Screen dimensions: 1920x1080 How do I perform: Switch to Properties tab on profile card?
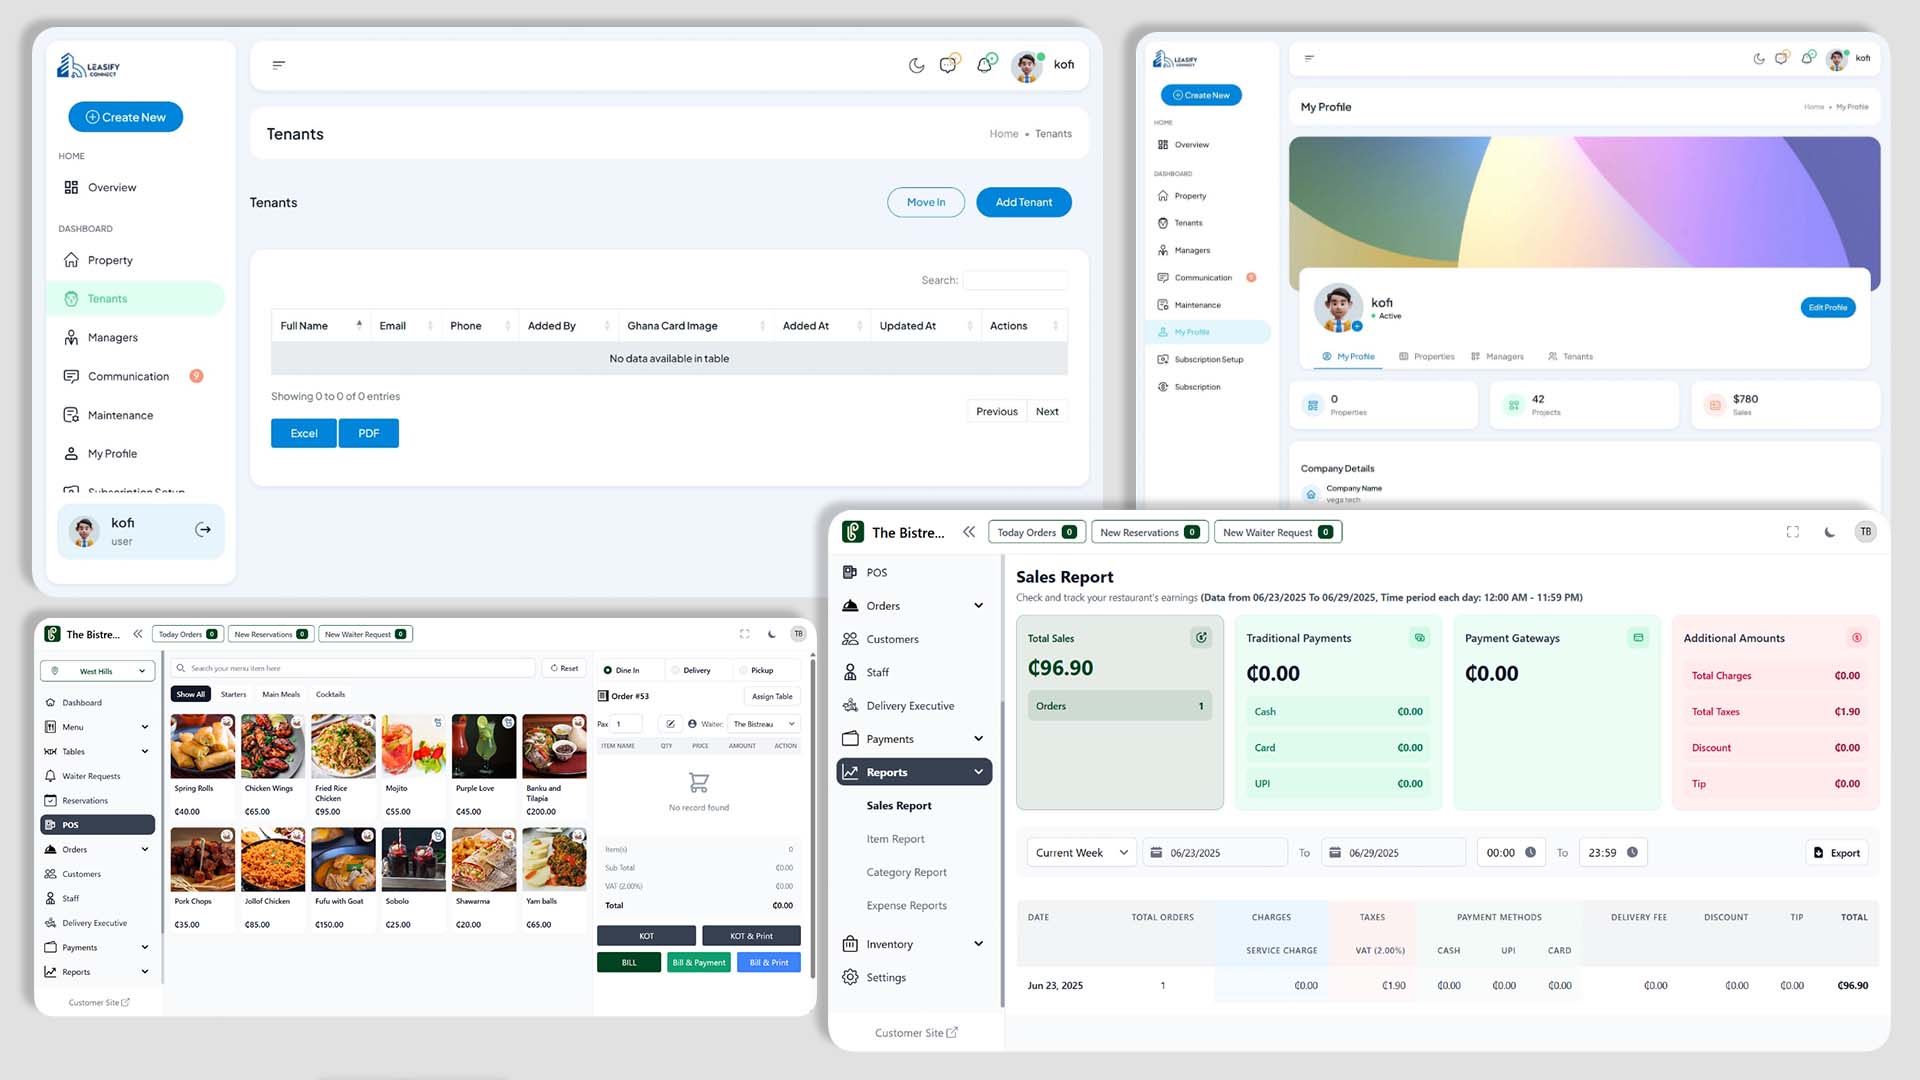[x=1427, y=356]
